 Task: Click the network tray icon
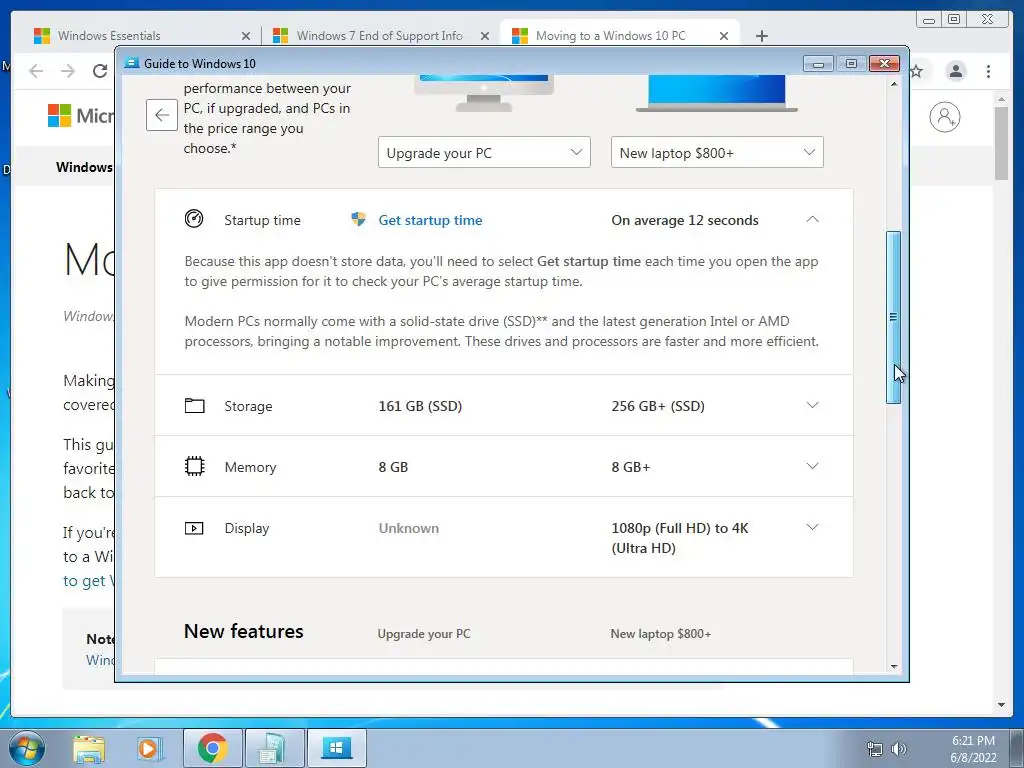point(874,749)
